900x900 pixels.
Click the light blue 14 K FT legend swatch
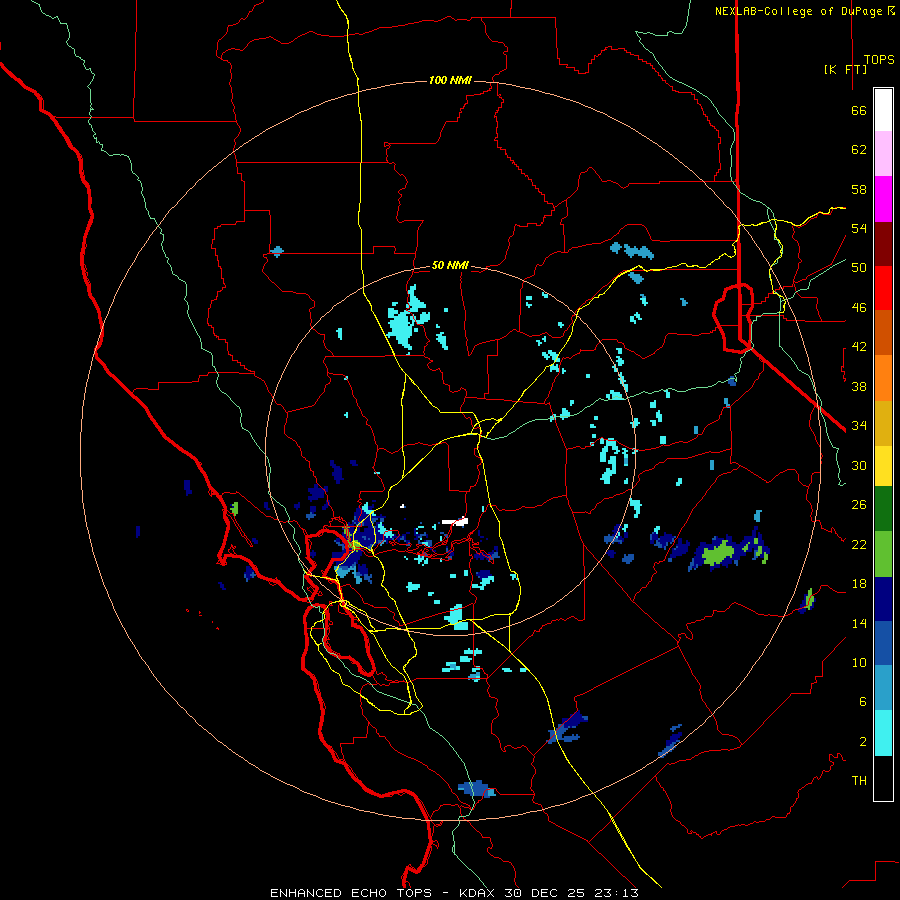click(883, 688)
